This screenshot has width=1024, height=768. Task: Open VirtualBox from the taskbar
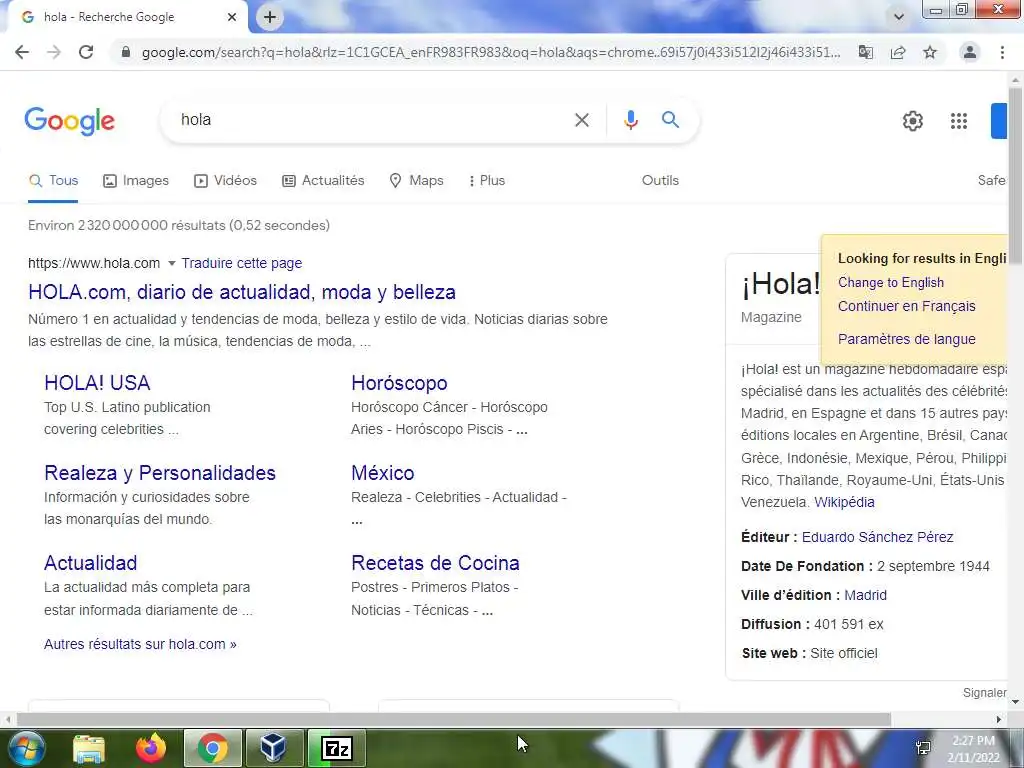tap(273, 748)
